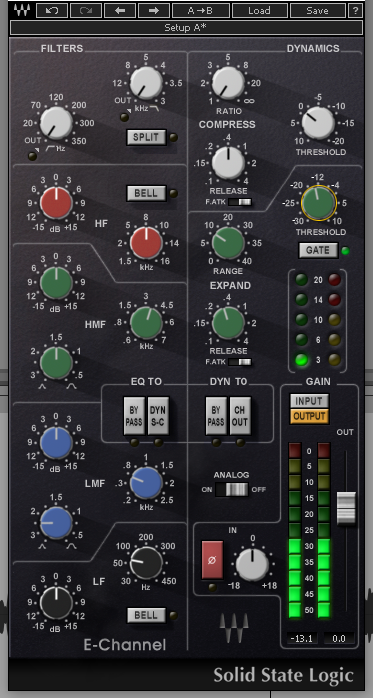Click the red phase invert button

(x=212, y=560)
